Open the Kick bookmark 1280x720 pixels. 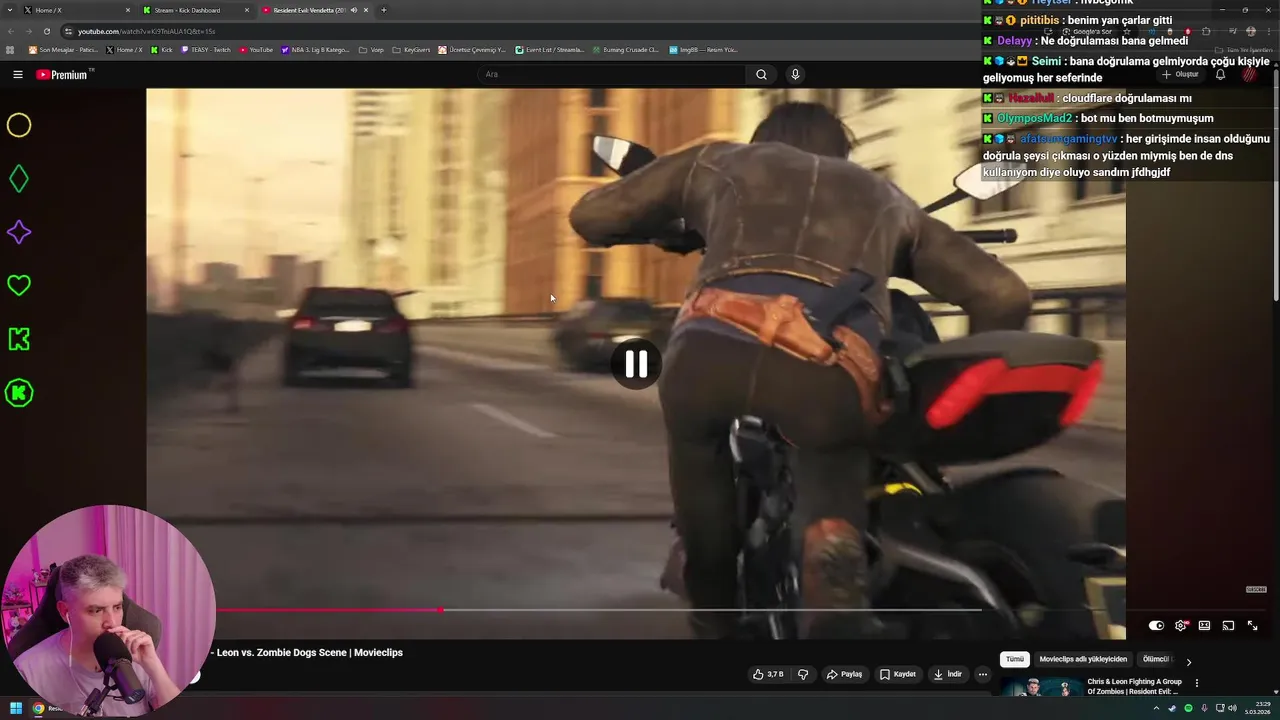(x=161, y=49)
